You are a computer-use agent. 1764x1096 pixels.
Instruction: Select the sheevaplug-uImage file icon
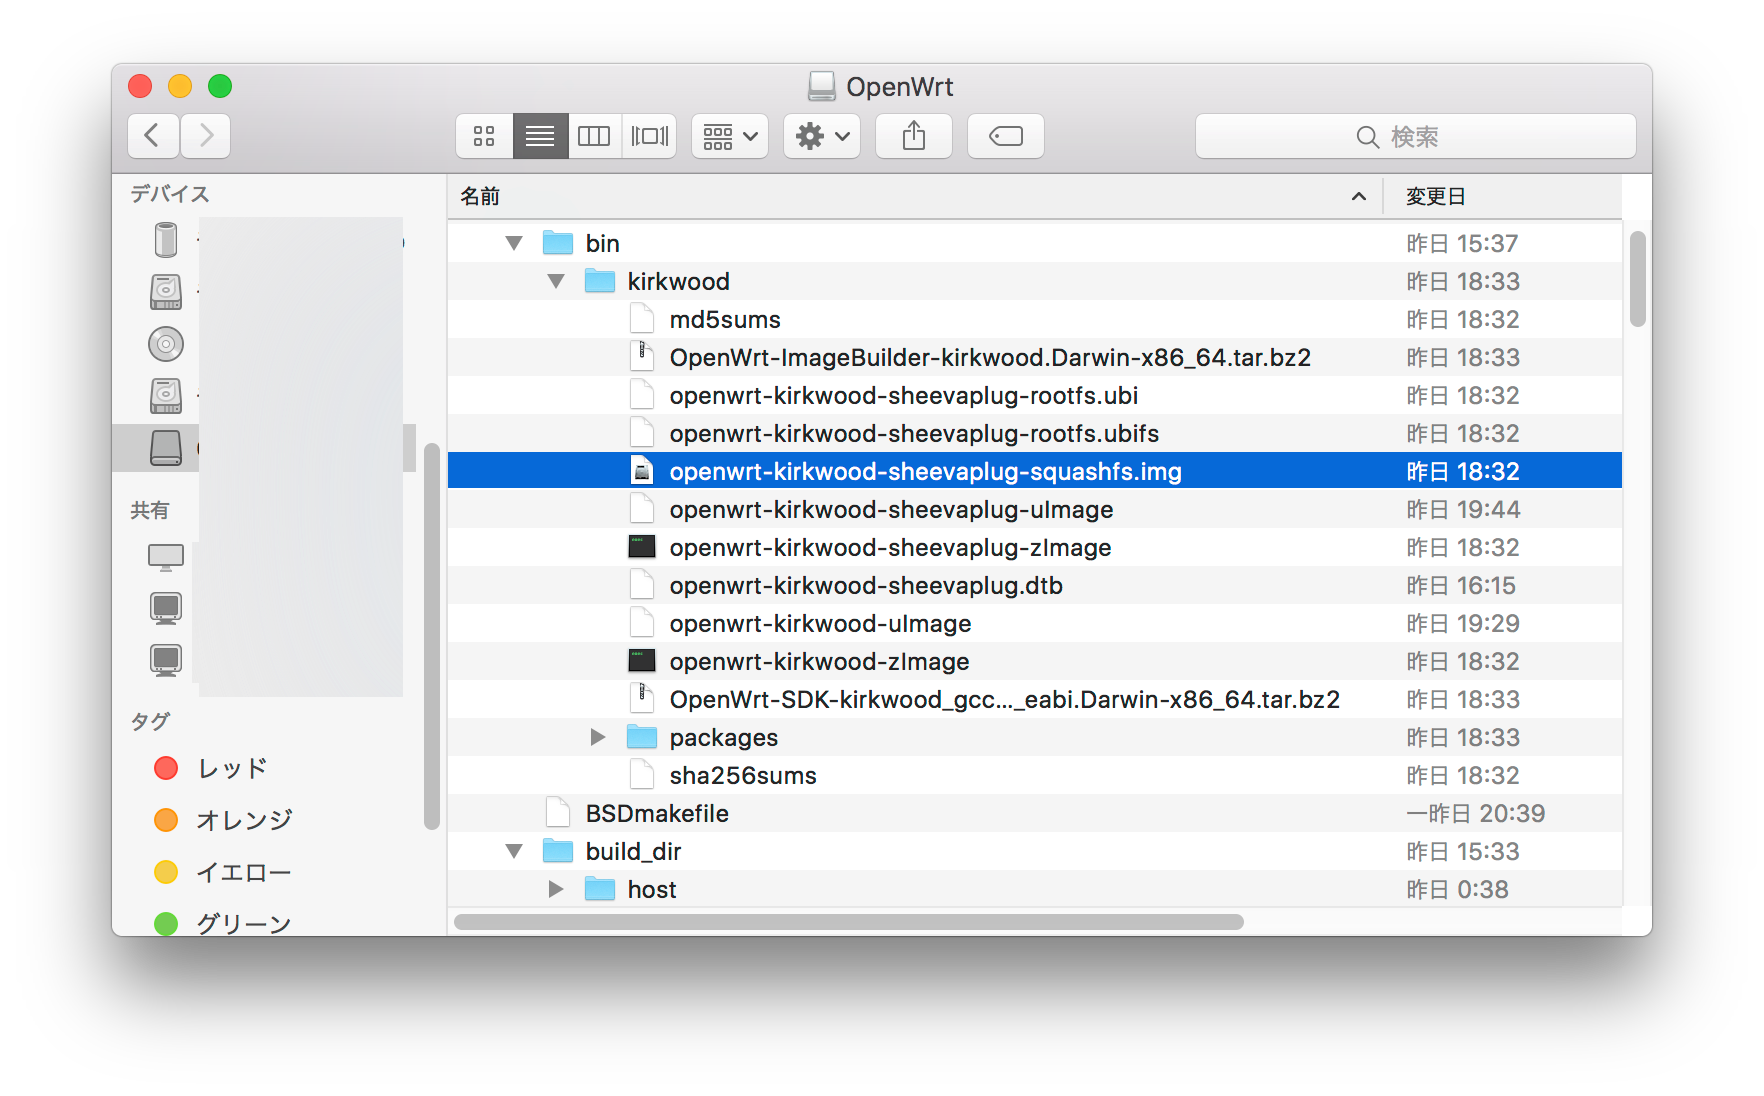coord(642,509)
